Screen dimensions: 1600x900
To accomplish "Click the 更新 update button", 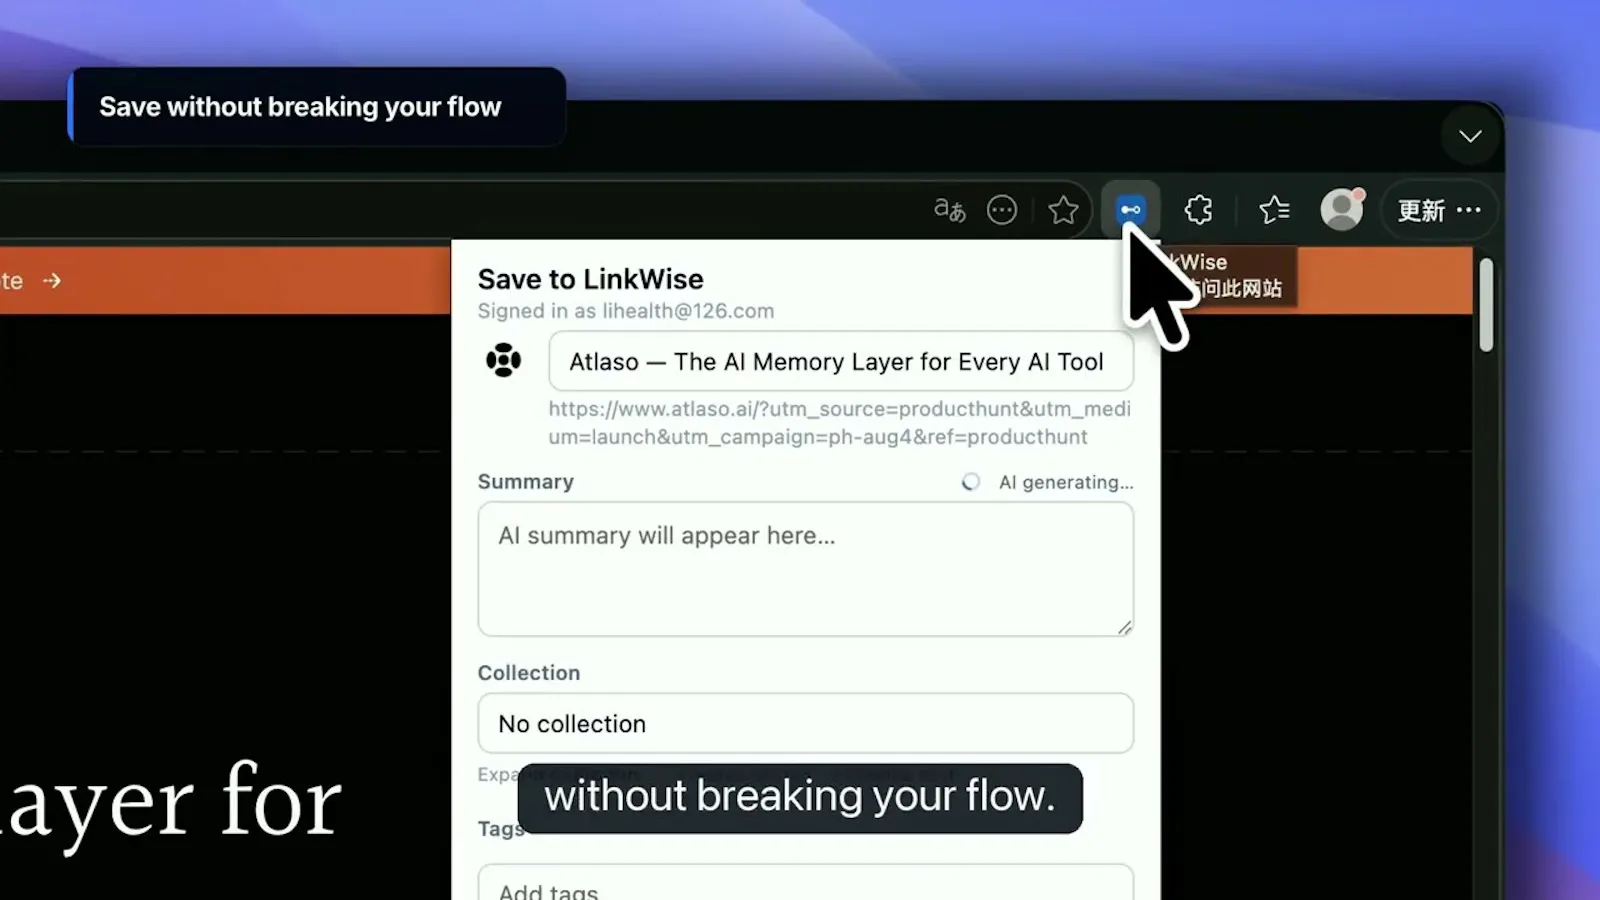I will [x=1421, y=211].
